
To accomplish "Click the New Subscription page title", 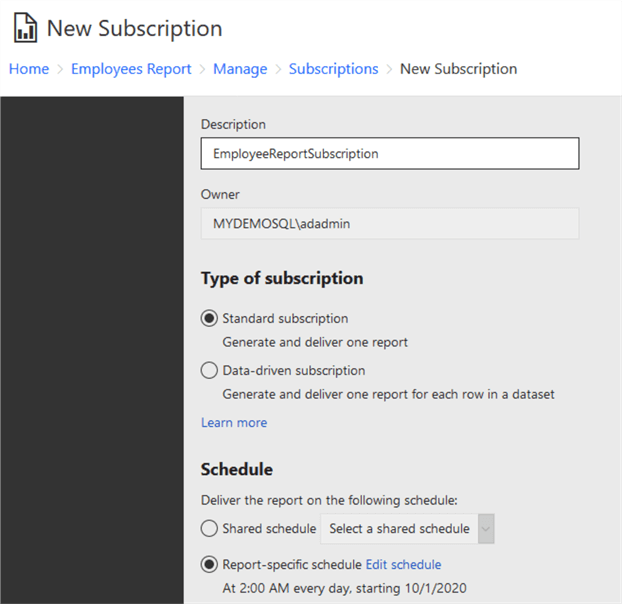I will (134, 28).
